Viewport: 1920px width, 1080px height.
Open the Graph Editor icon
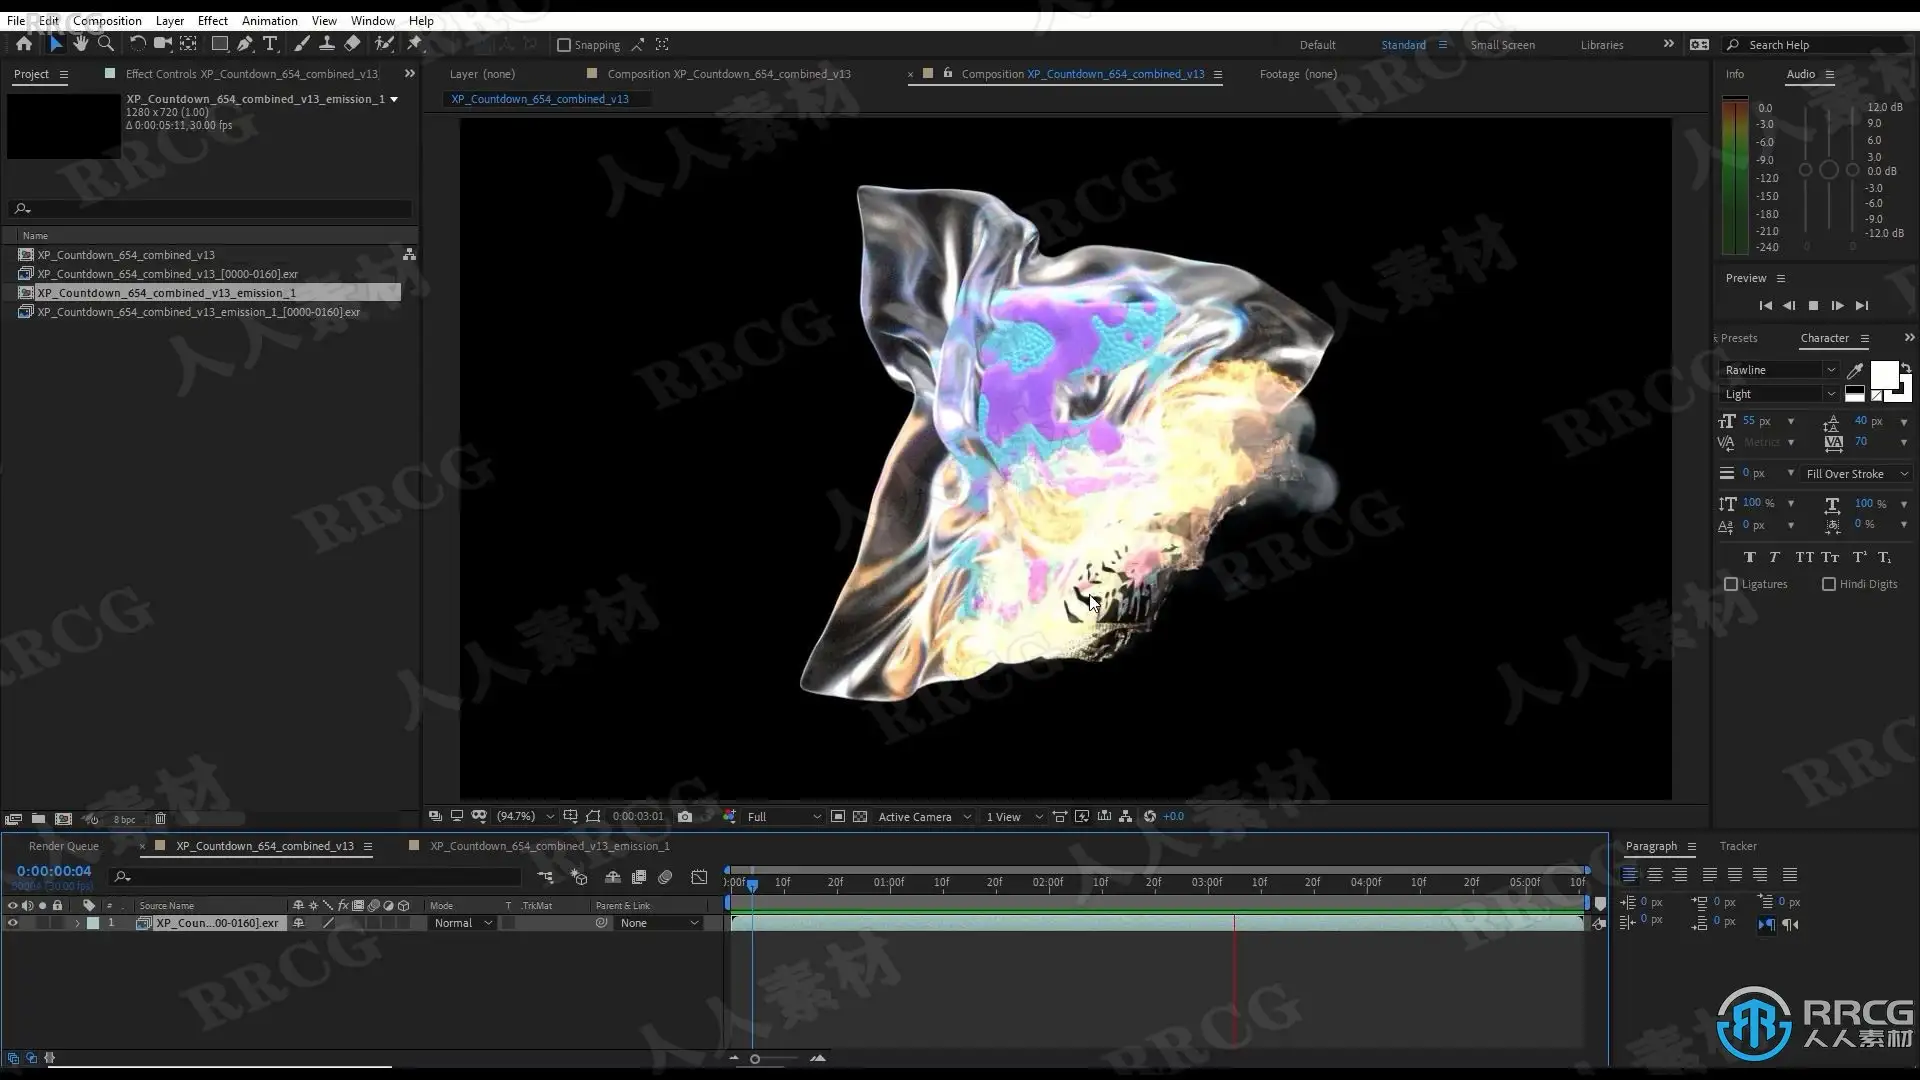click(699, 877)
